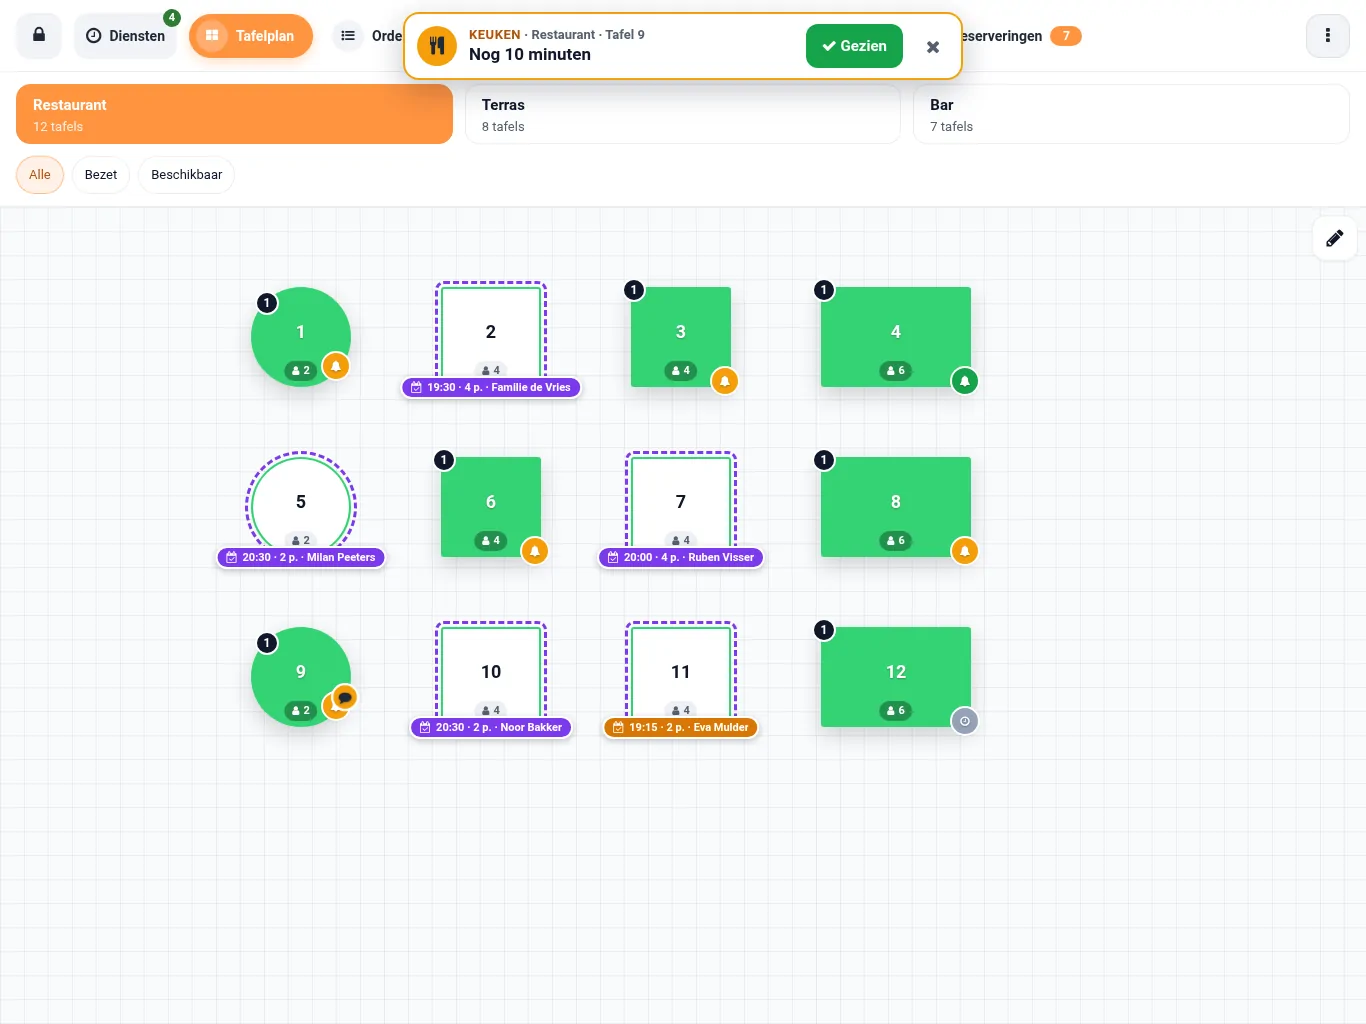The image size is (1366, 1024).
Task: Click the fork-and-knife kitchen notification icon
Action: 437,45
